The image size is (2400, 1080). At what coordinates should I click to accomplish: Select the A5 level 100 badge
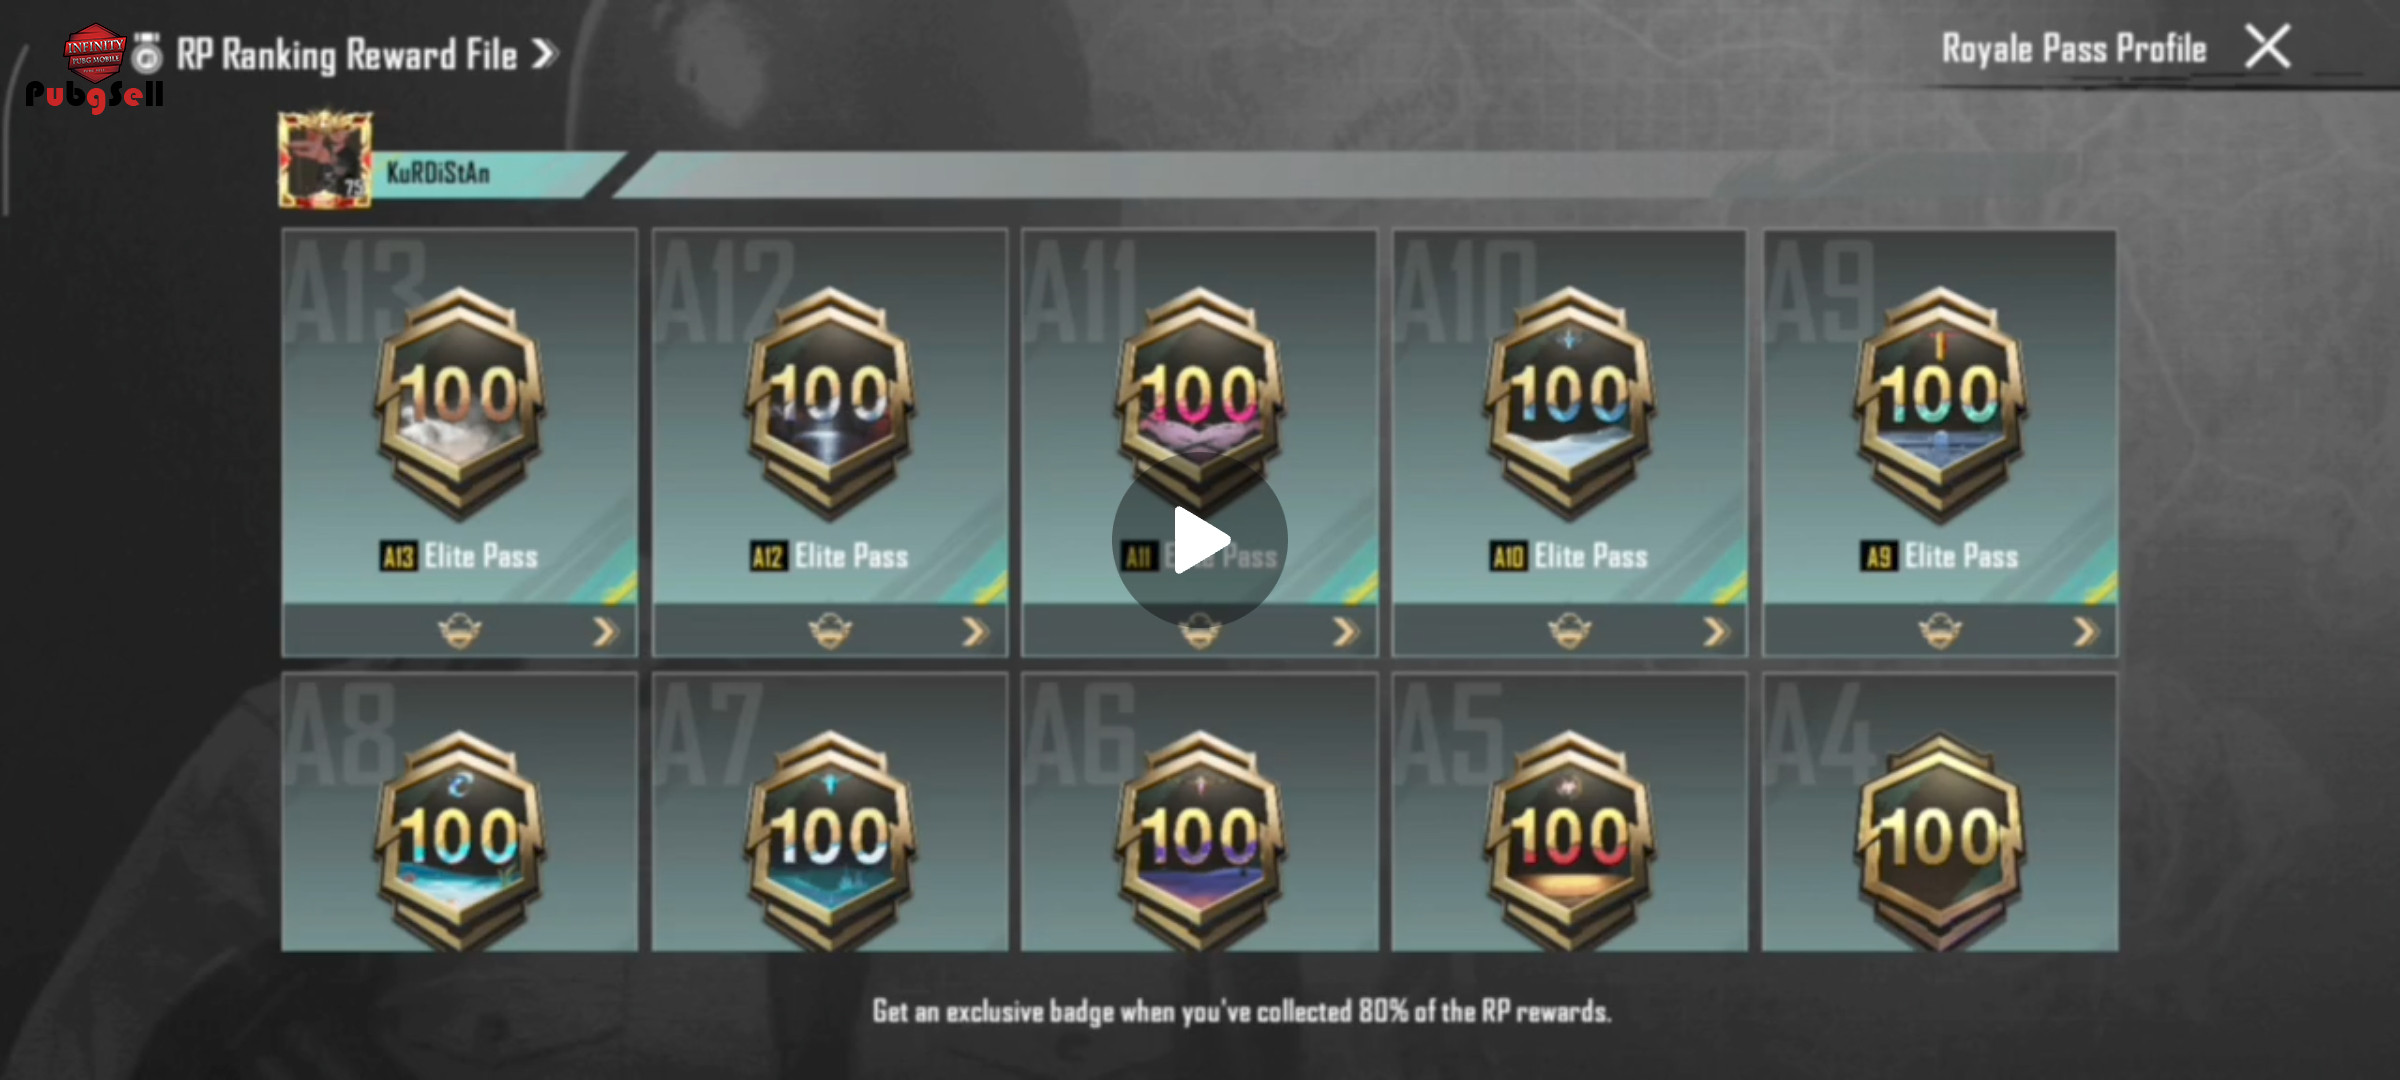[x=1570, y=840]
